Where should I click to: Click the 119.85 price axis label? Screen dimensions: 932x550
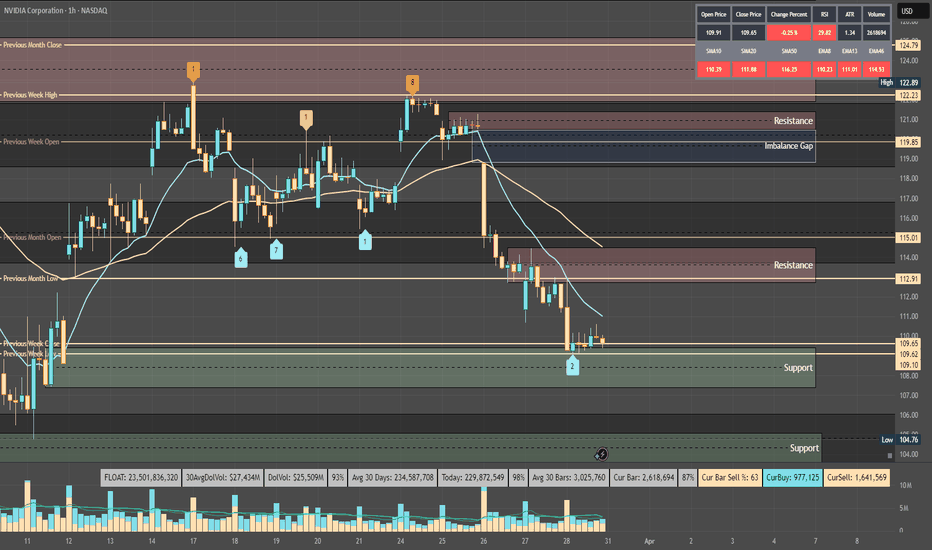tap(908, 142)
